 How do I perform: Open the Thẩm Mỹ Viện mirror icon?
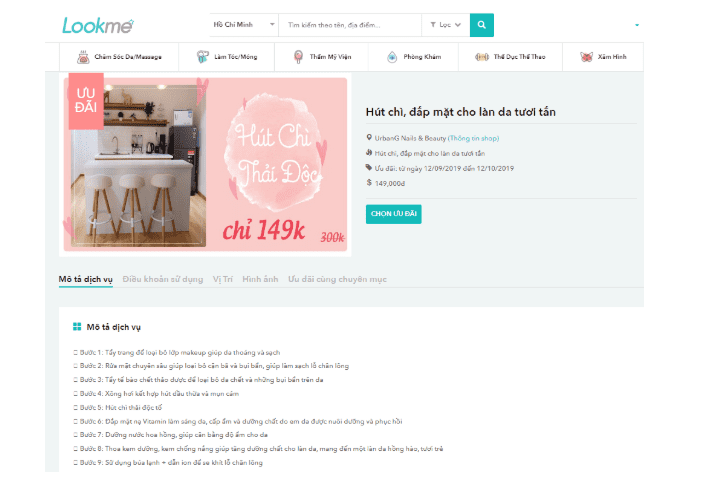point(298,57)
